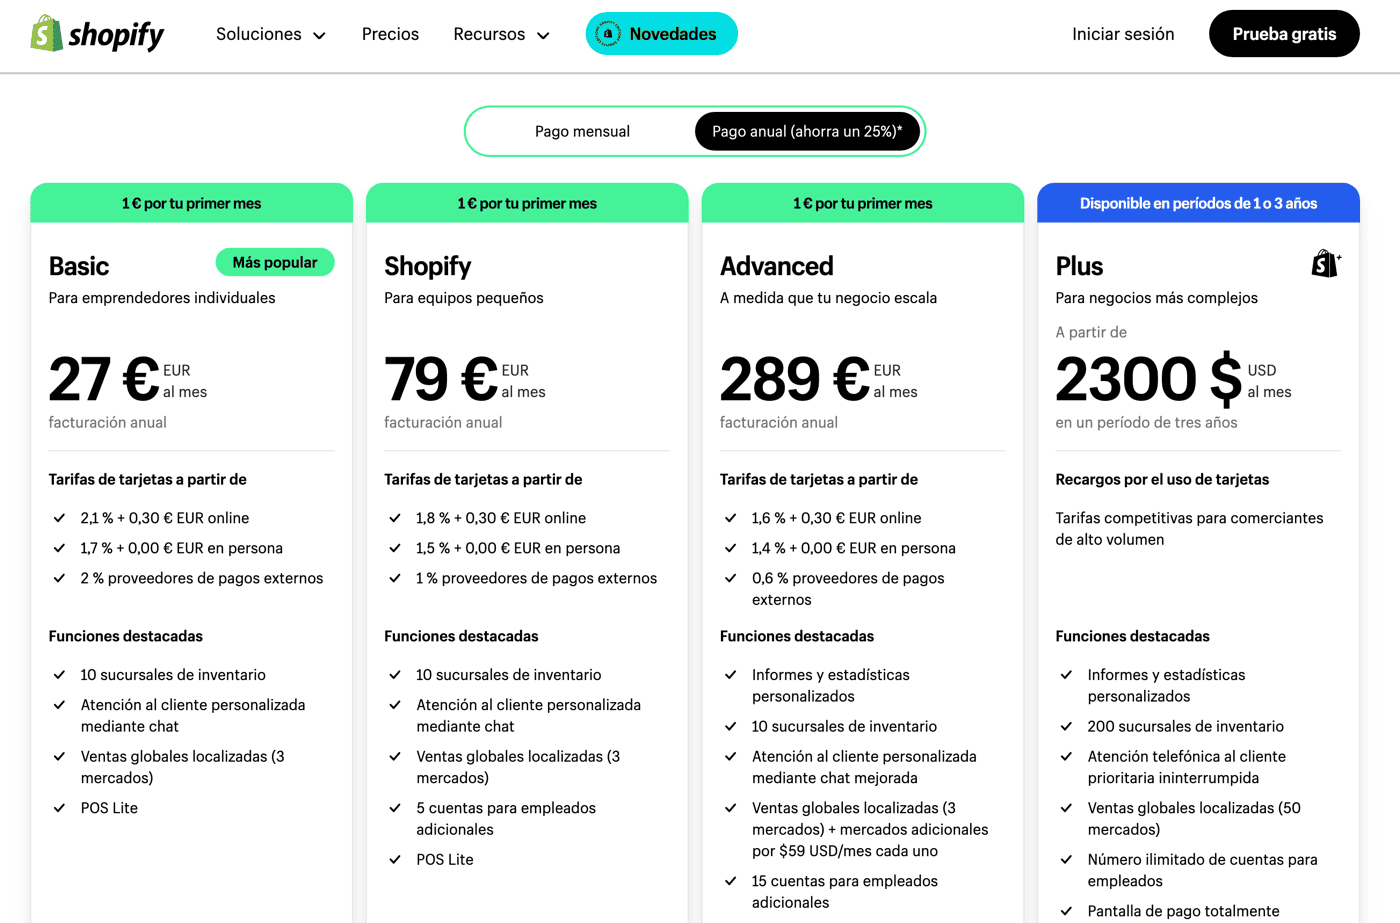Viewport: 1400px width, 923px height.
Task: Click checkmark beside 2 % proveedores de pagos externos
Action: point(60,578)
